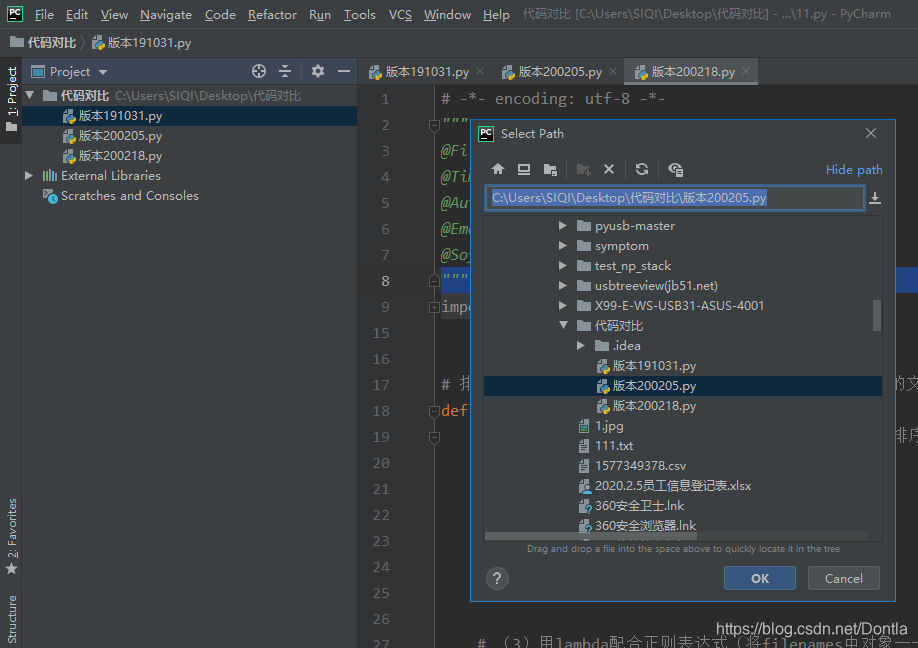
Task: Select Project Directory icon in dialog toolbar
Action: pos(550,169)
